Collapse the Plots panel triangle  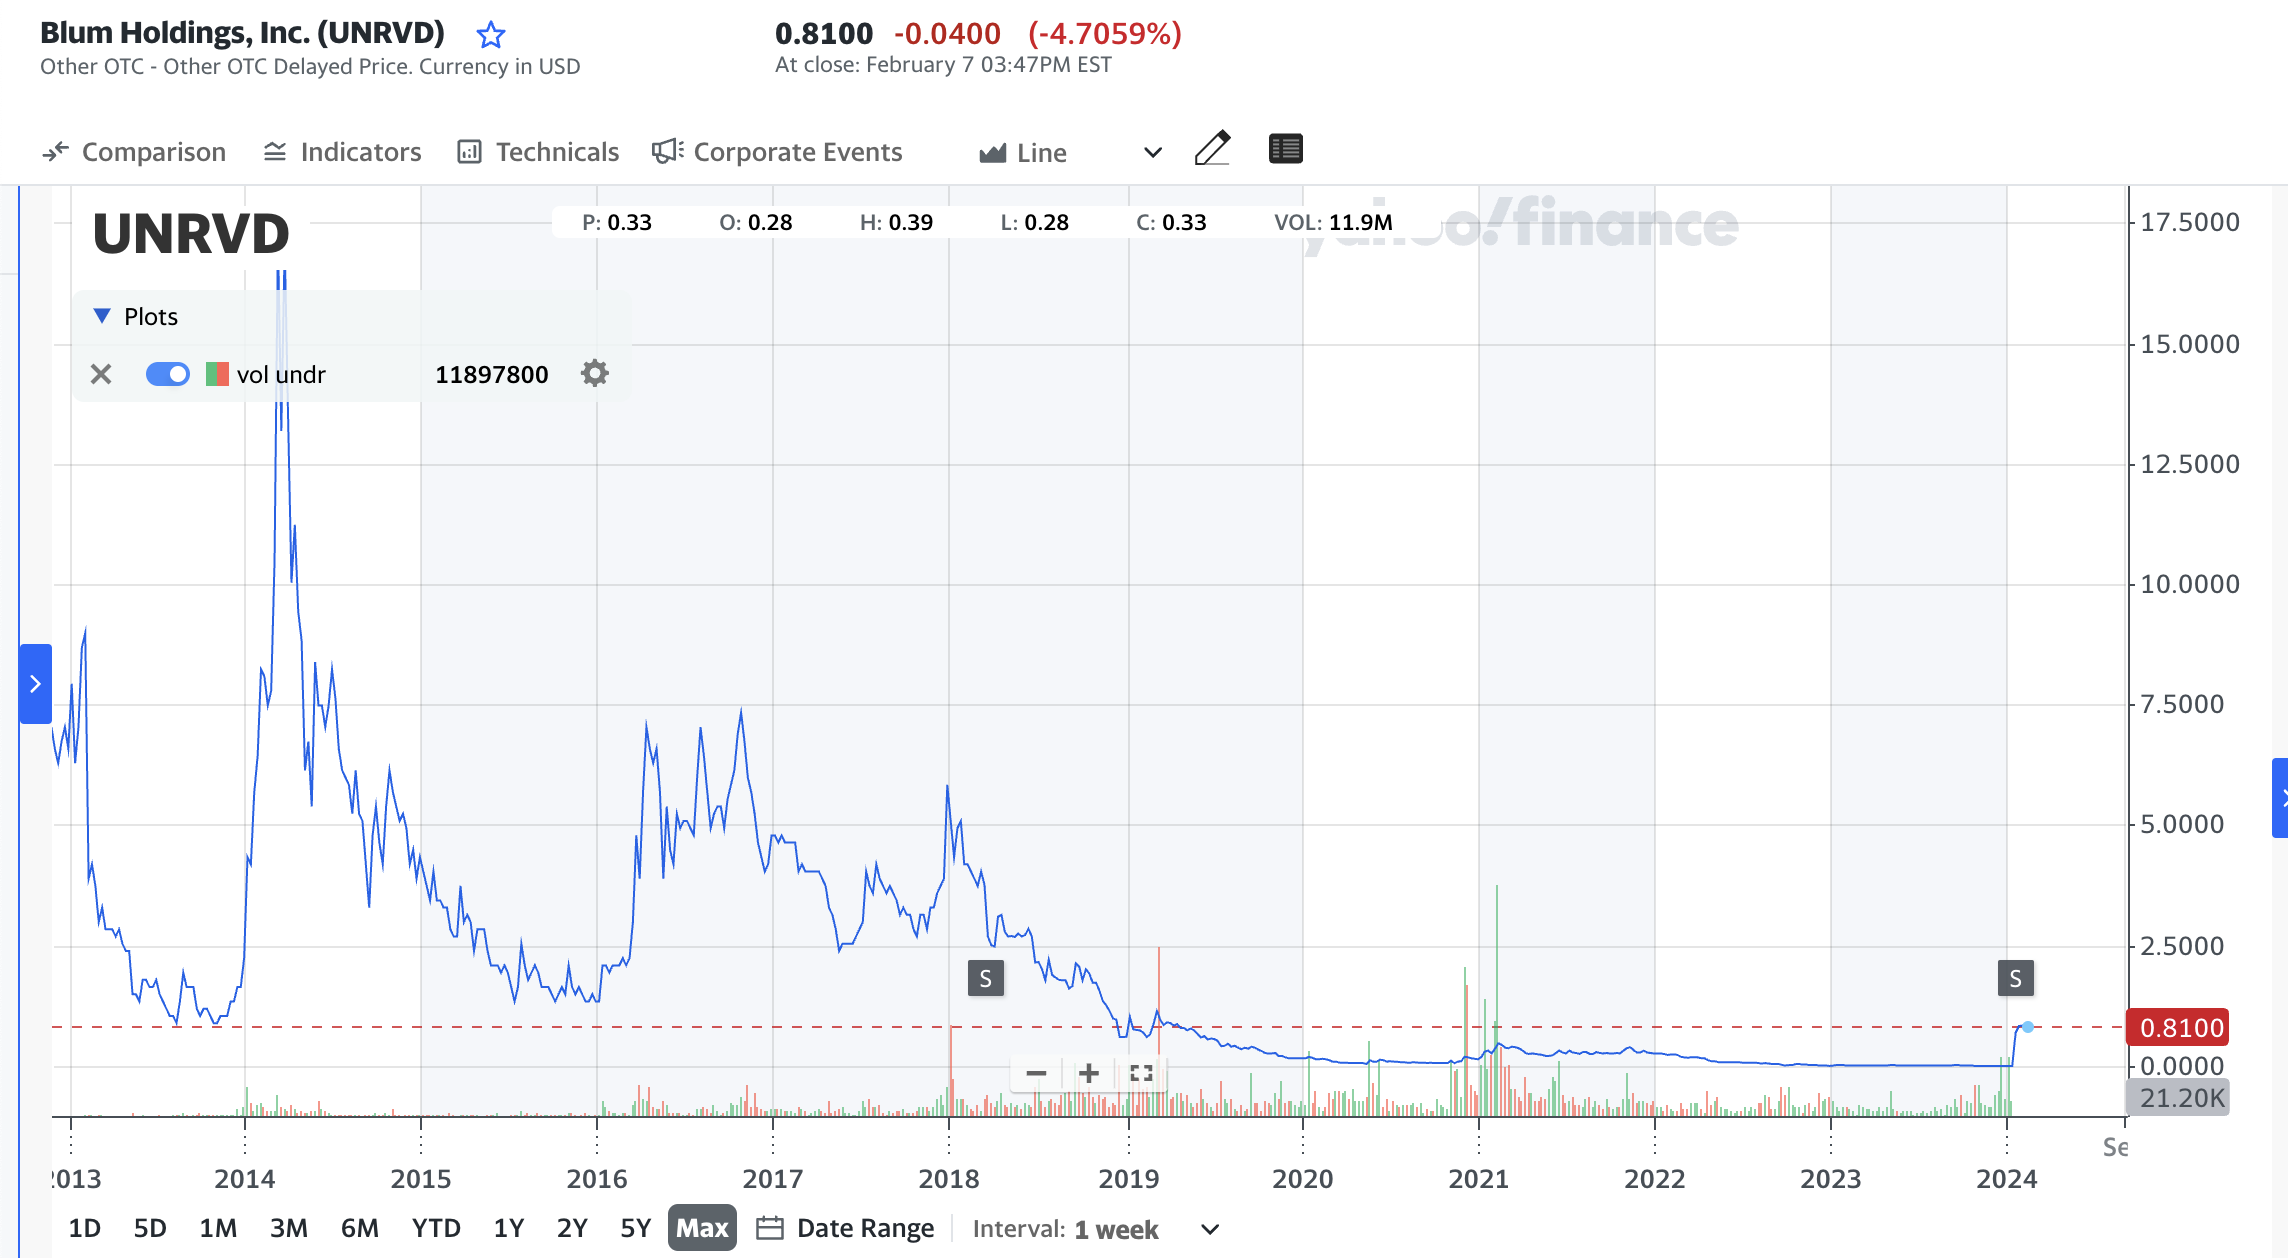pos(101,316)
